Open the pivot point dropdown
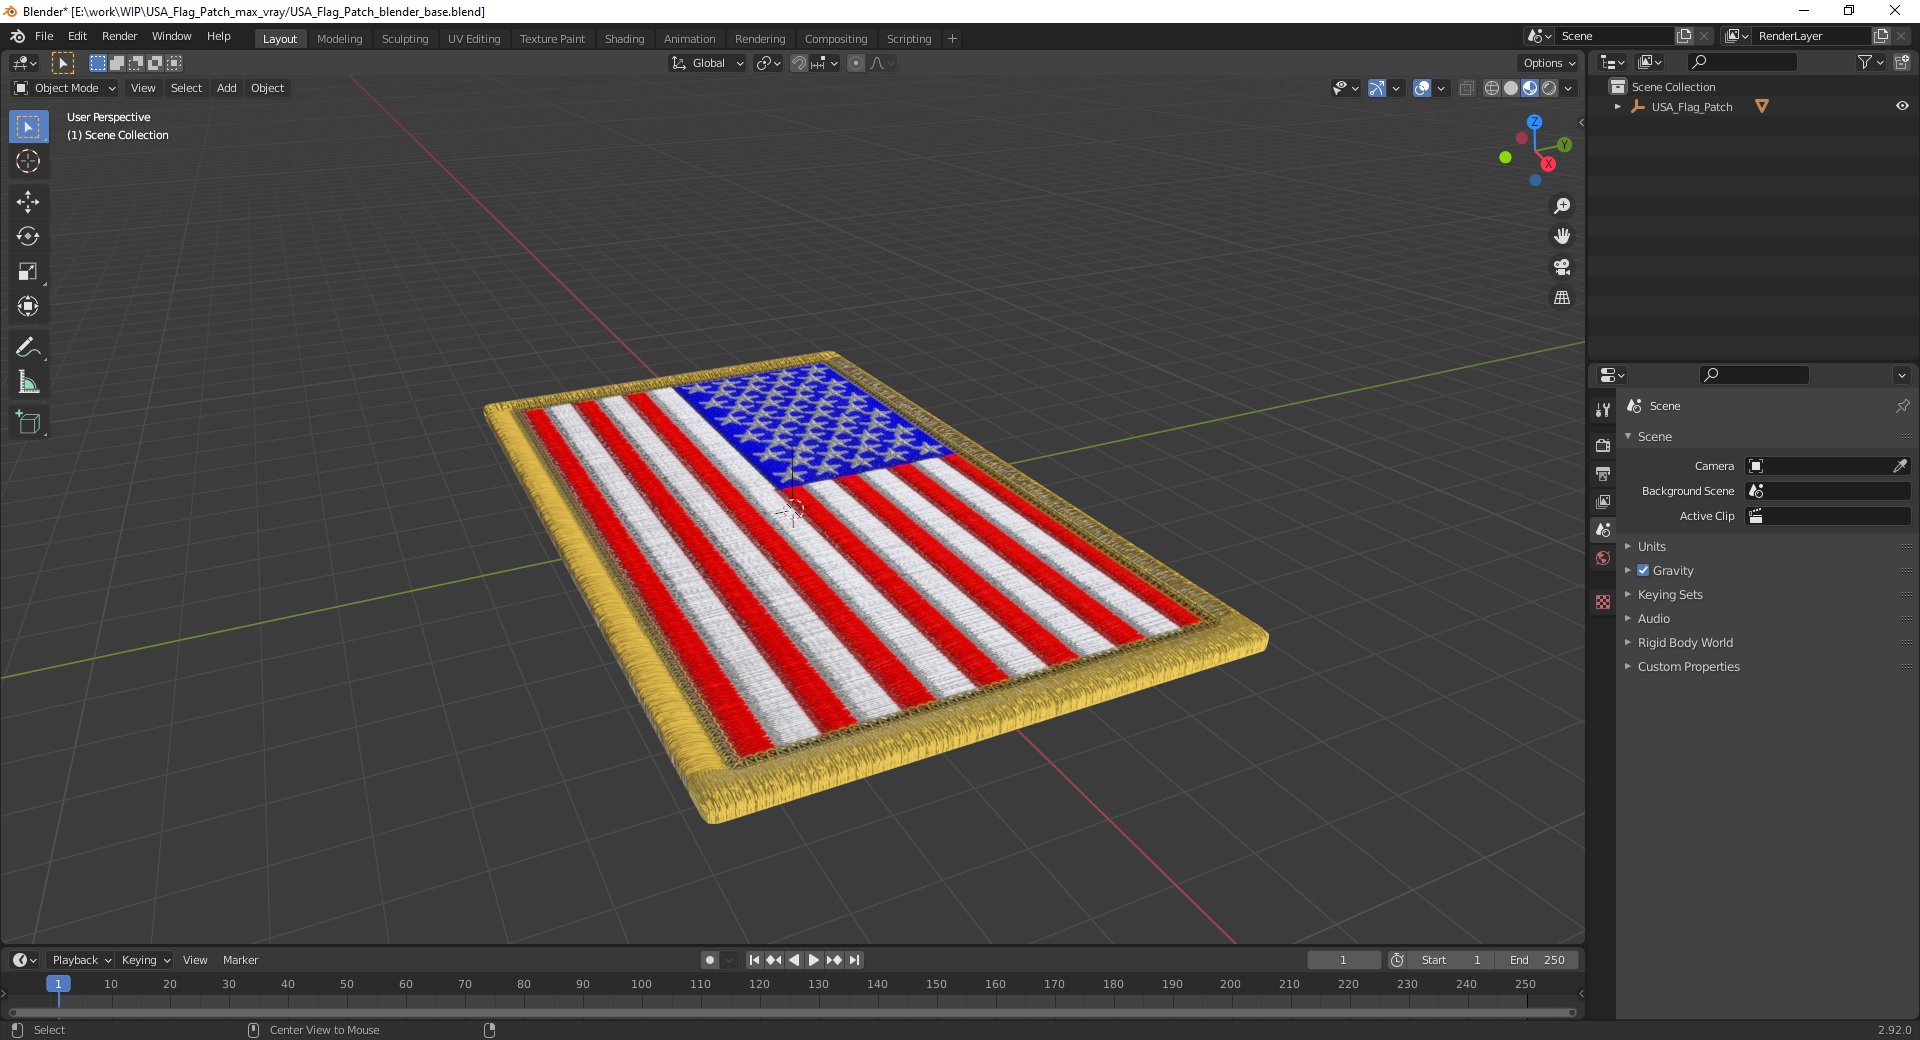Viewport: 1920px width, 1040px height. [x=768, y=63]
